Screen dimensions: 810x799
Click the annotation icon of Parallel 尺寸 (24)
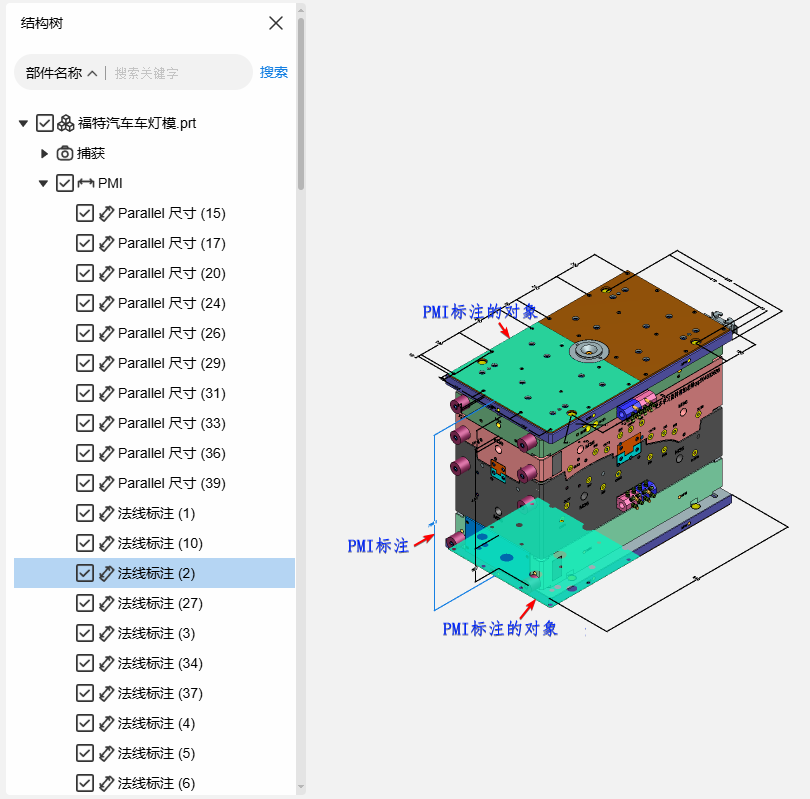pos(106,303)
